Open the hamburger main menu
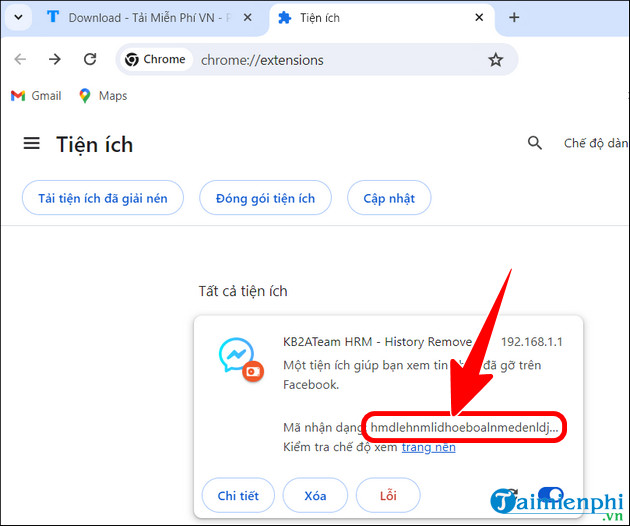 (x=31, y=143)
